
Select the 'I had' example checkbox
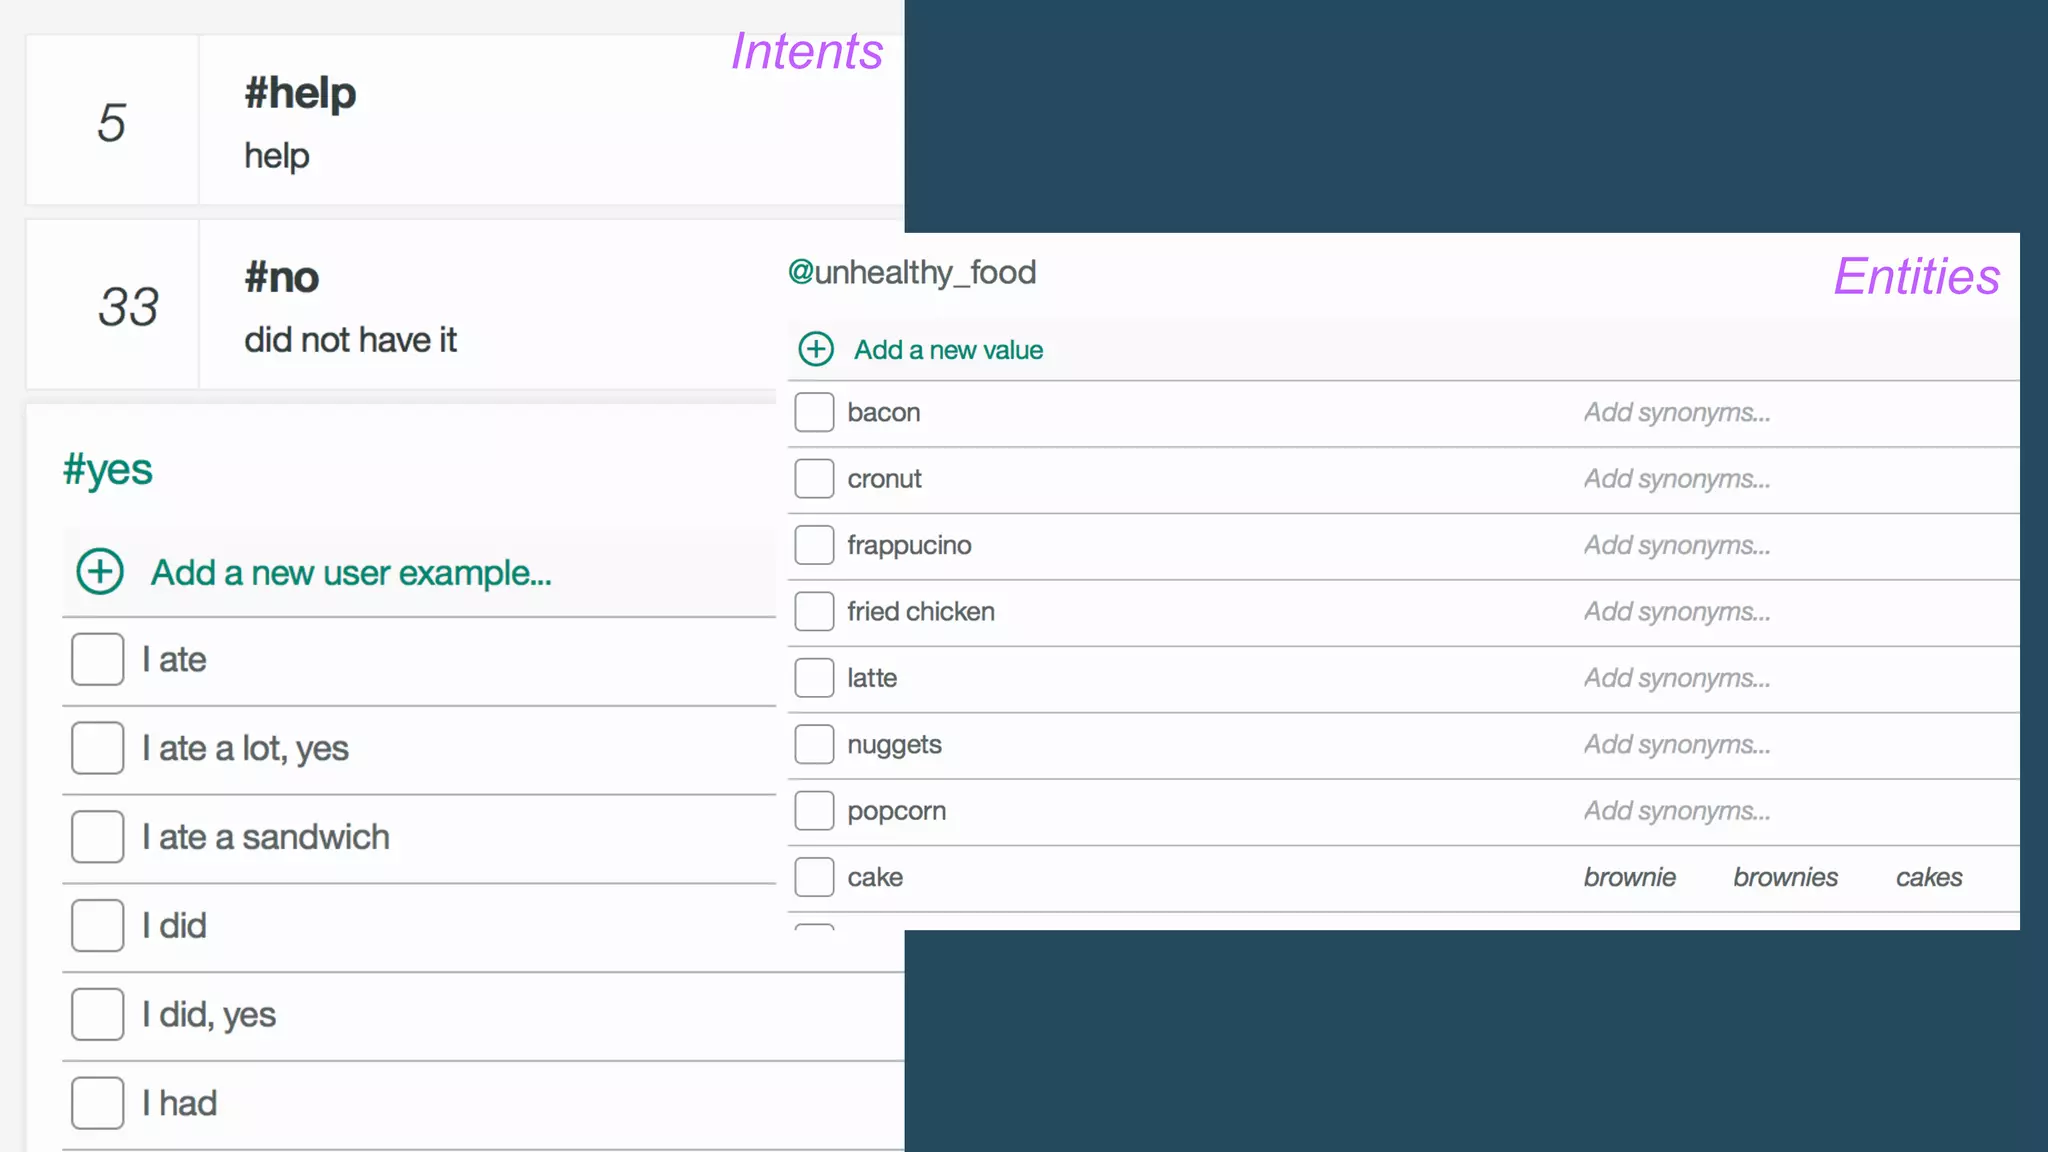97,1103
